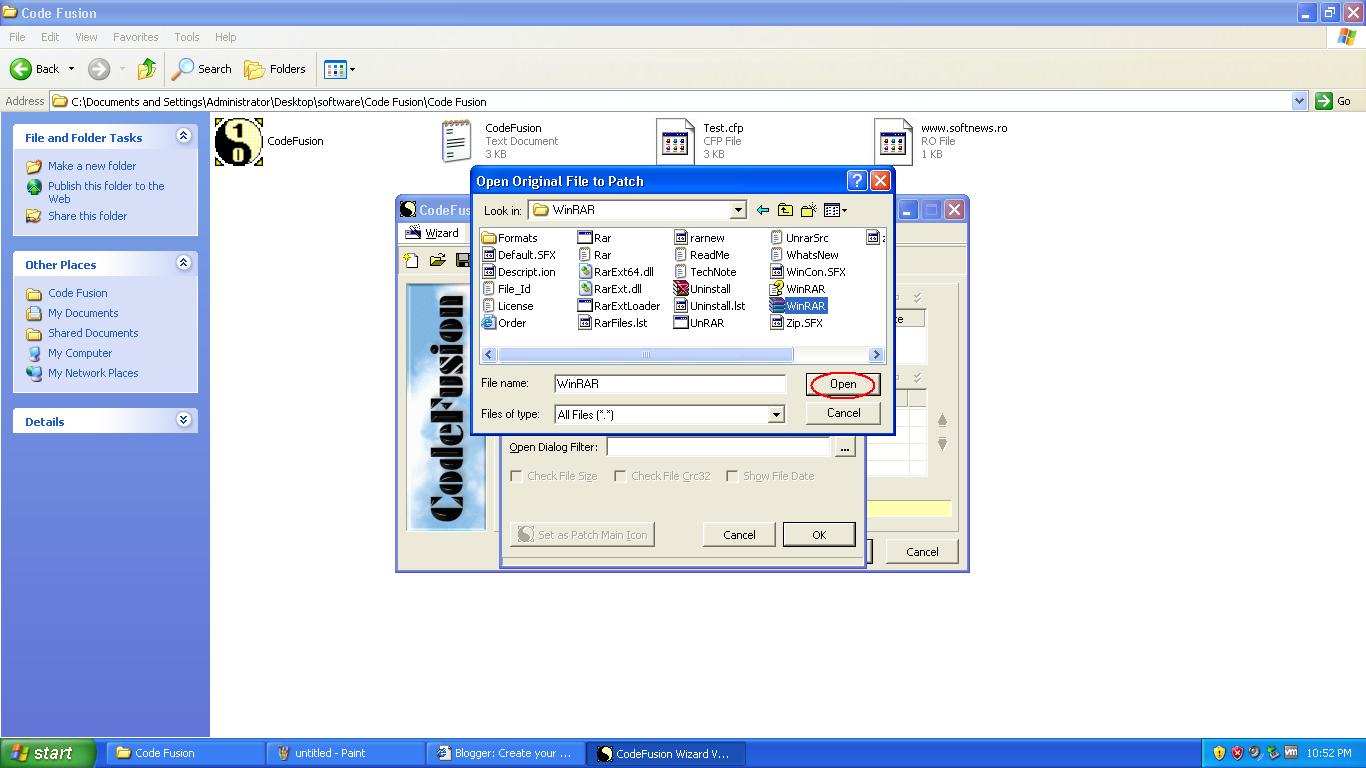Open the View Menu icon in Open dialog
The width and height of the screenshot is (1366, 768).
[835, 210]
